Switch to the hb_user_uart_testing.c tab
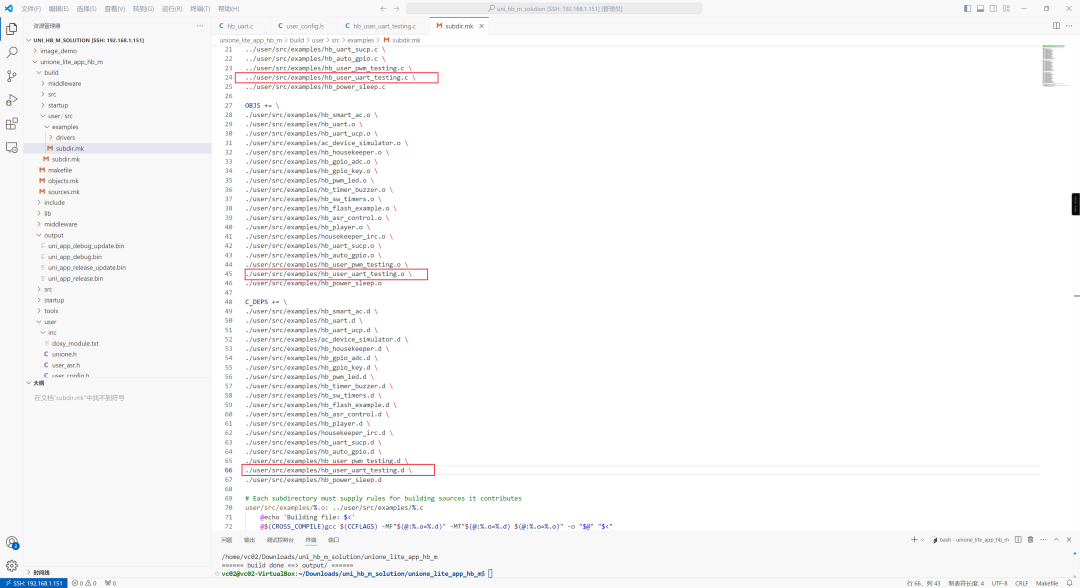This screenshot has height=588, width=1080. point(383,26)
